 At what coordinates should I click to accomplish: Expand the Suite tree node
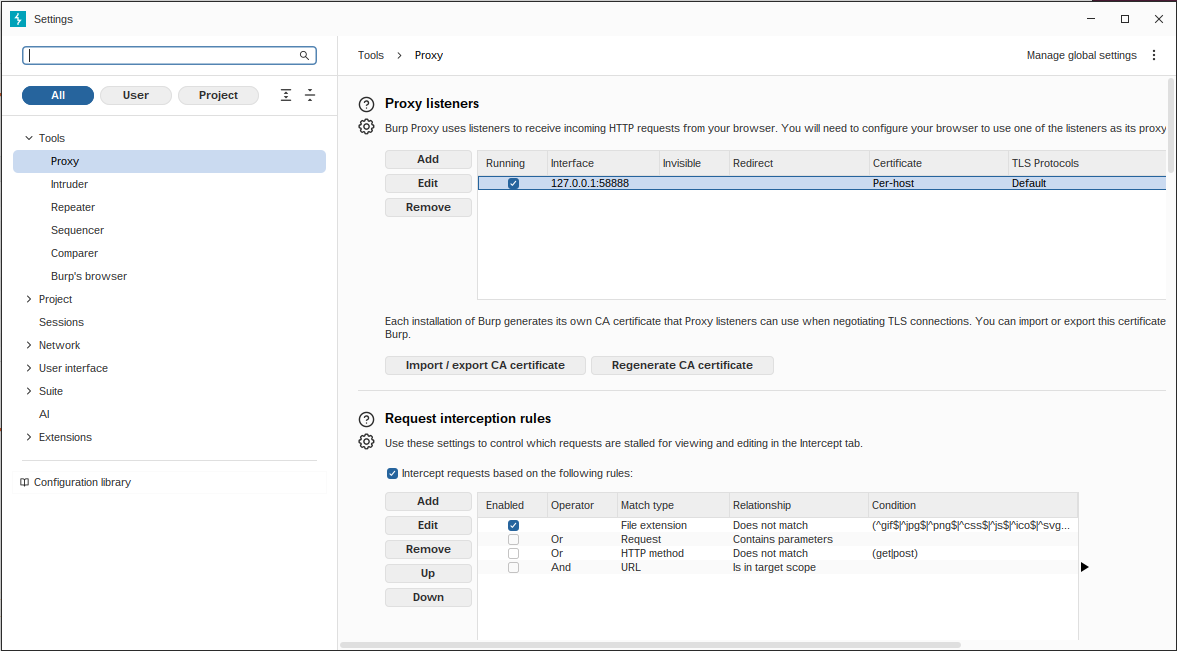[x=29, y=391]
